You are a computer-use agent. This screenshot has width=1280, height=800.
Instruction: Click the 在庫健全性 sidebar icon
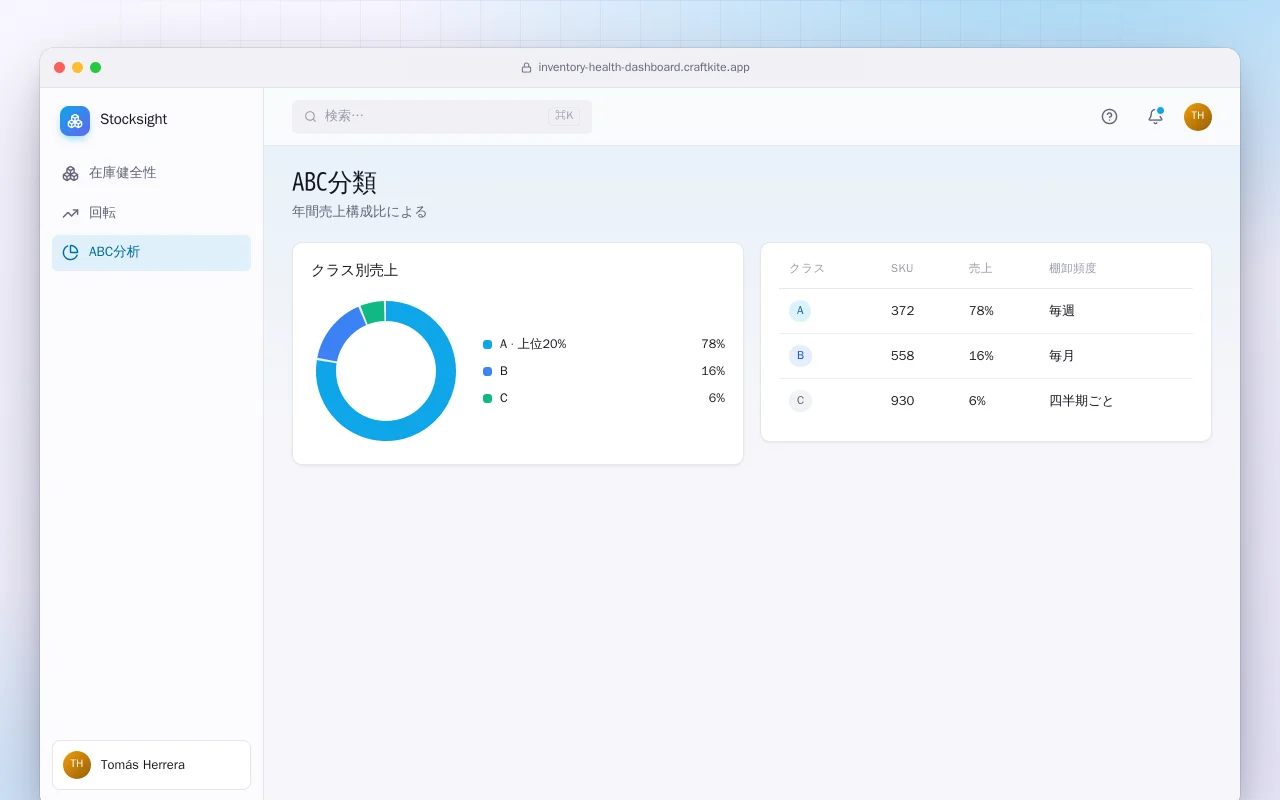(70, 173)
